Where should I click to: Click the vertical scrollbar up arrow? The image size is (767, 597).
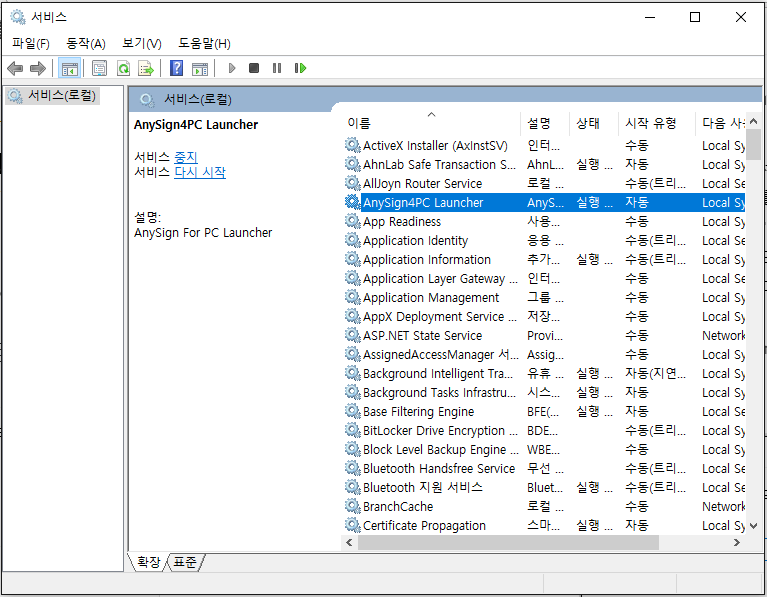pyautogui.click(x=753, y=121)
